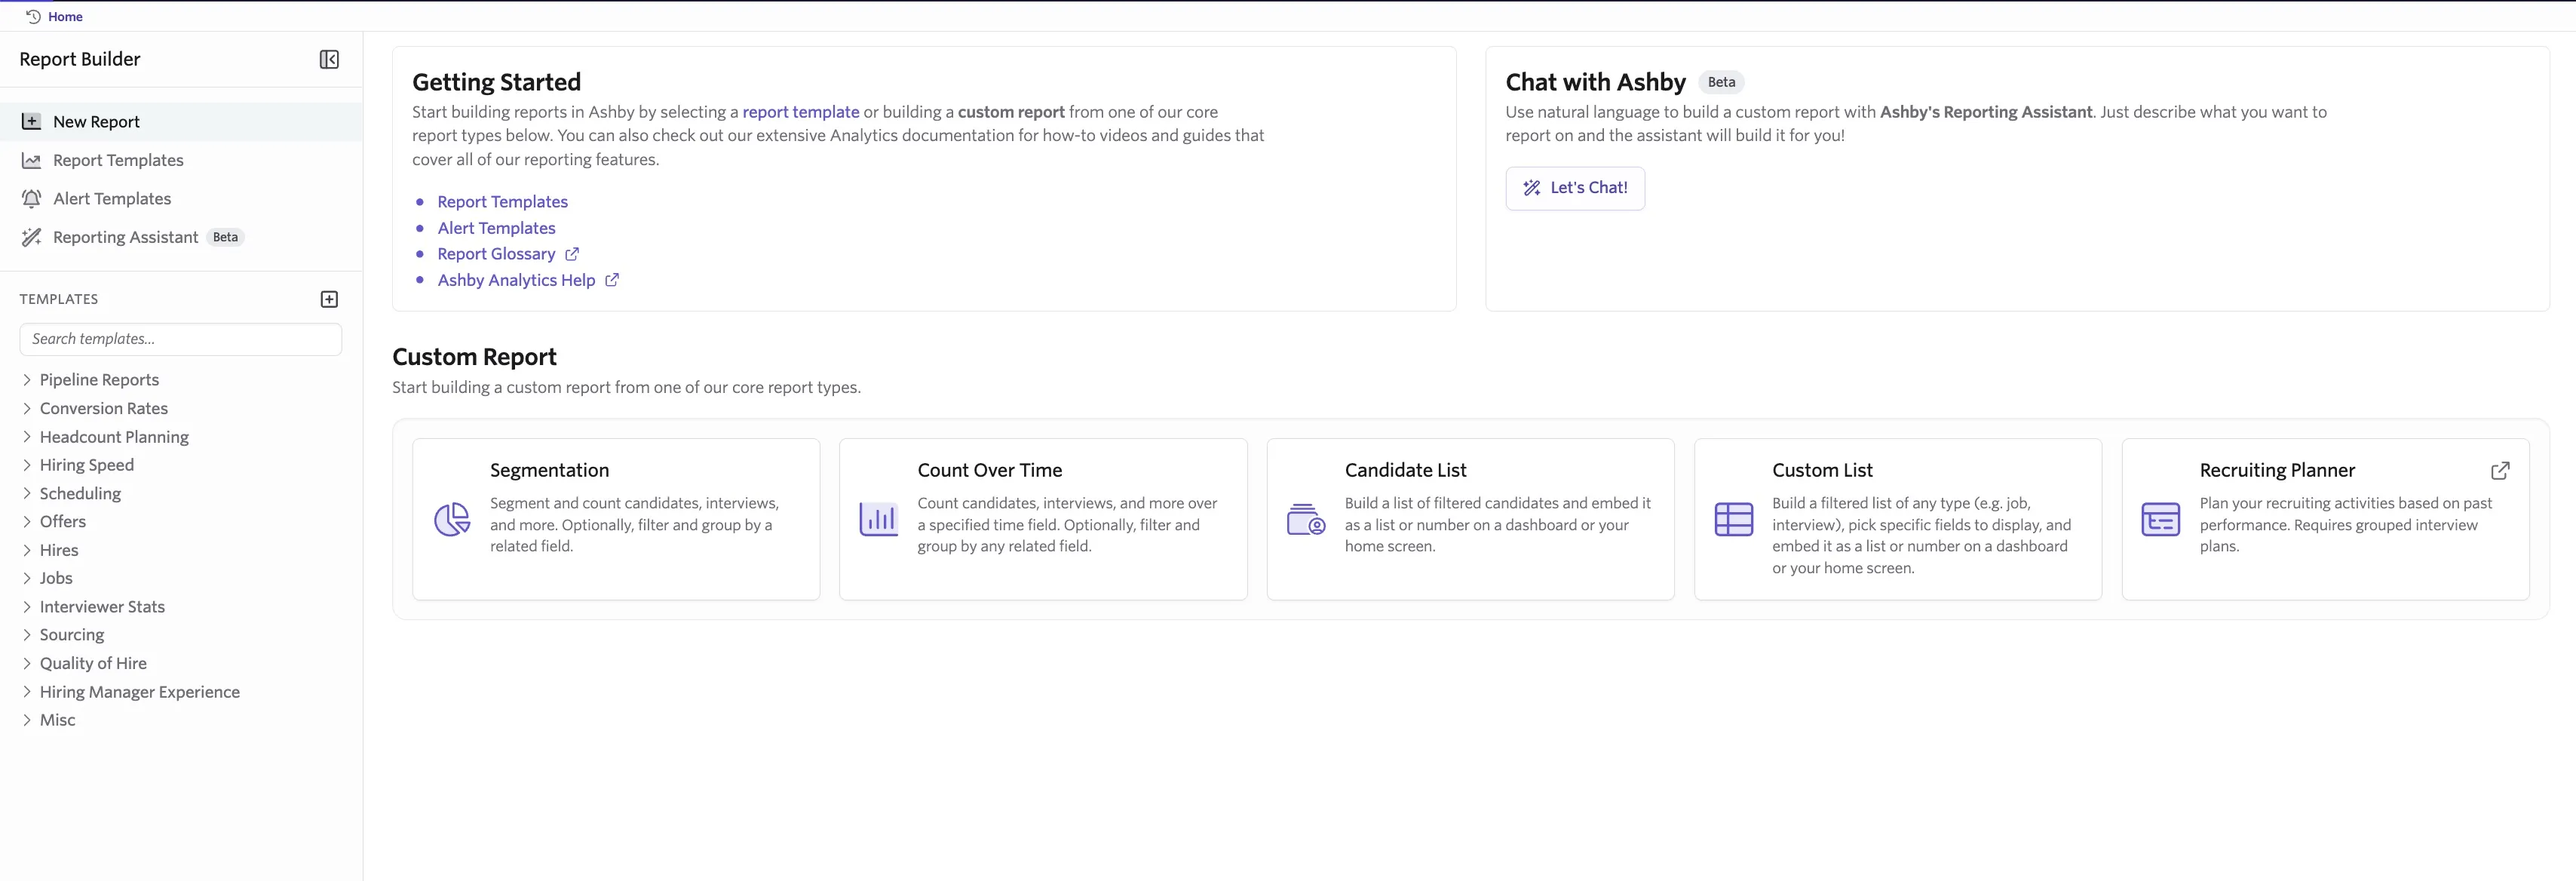Expand the Misc templates folder
Image resolution: width=2576 pixels, height=881 pixels.
[27, 720]
